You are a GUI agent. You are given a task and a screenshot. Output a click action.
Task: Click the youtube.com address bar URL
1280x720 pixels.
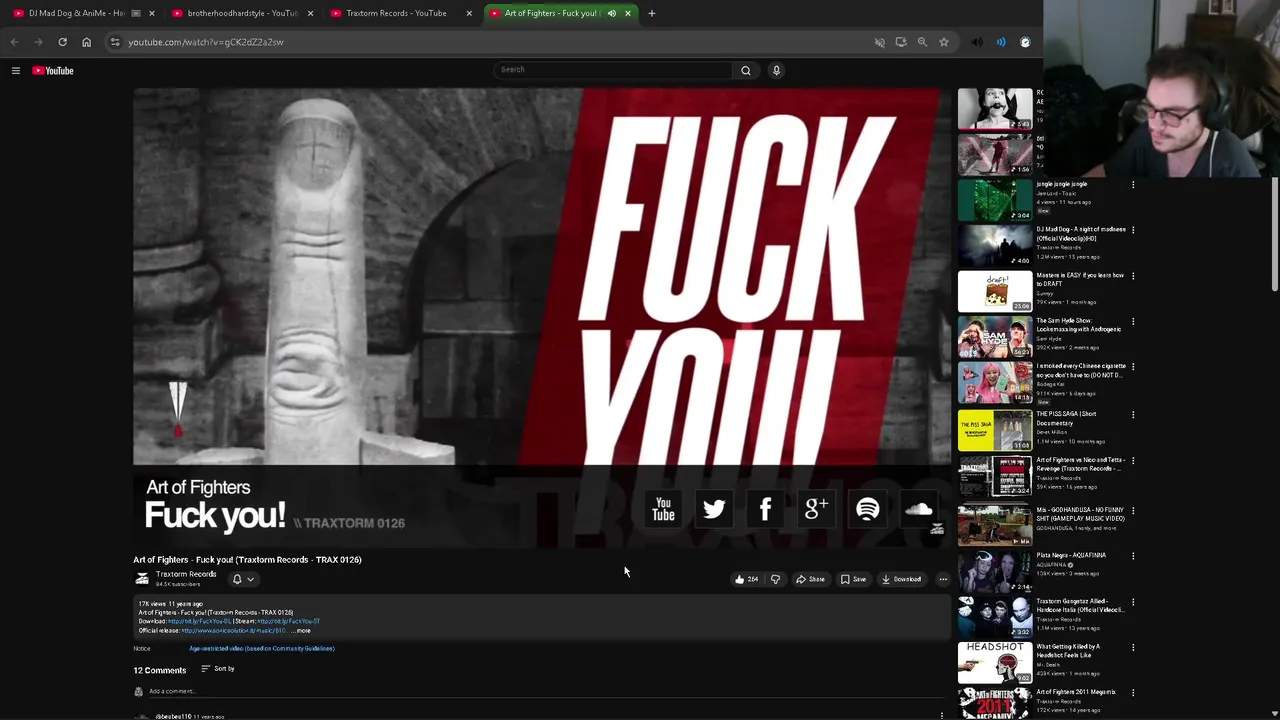(205, 42)
